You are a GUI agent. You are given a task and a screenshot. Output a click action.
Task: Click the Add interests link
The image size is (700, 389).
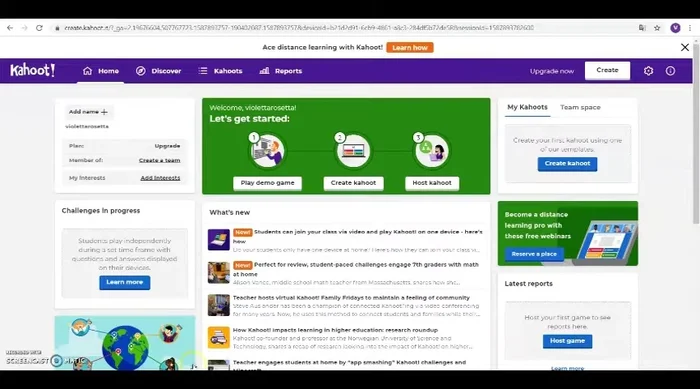160,178
